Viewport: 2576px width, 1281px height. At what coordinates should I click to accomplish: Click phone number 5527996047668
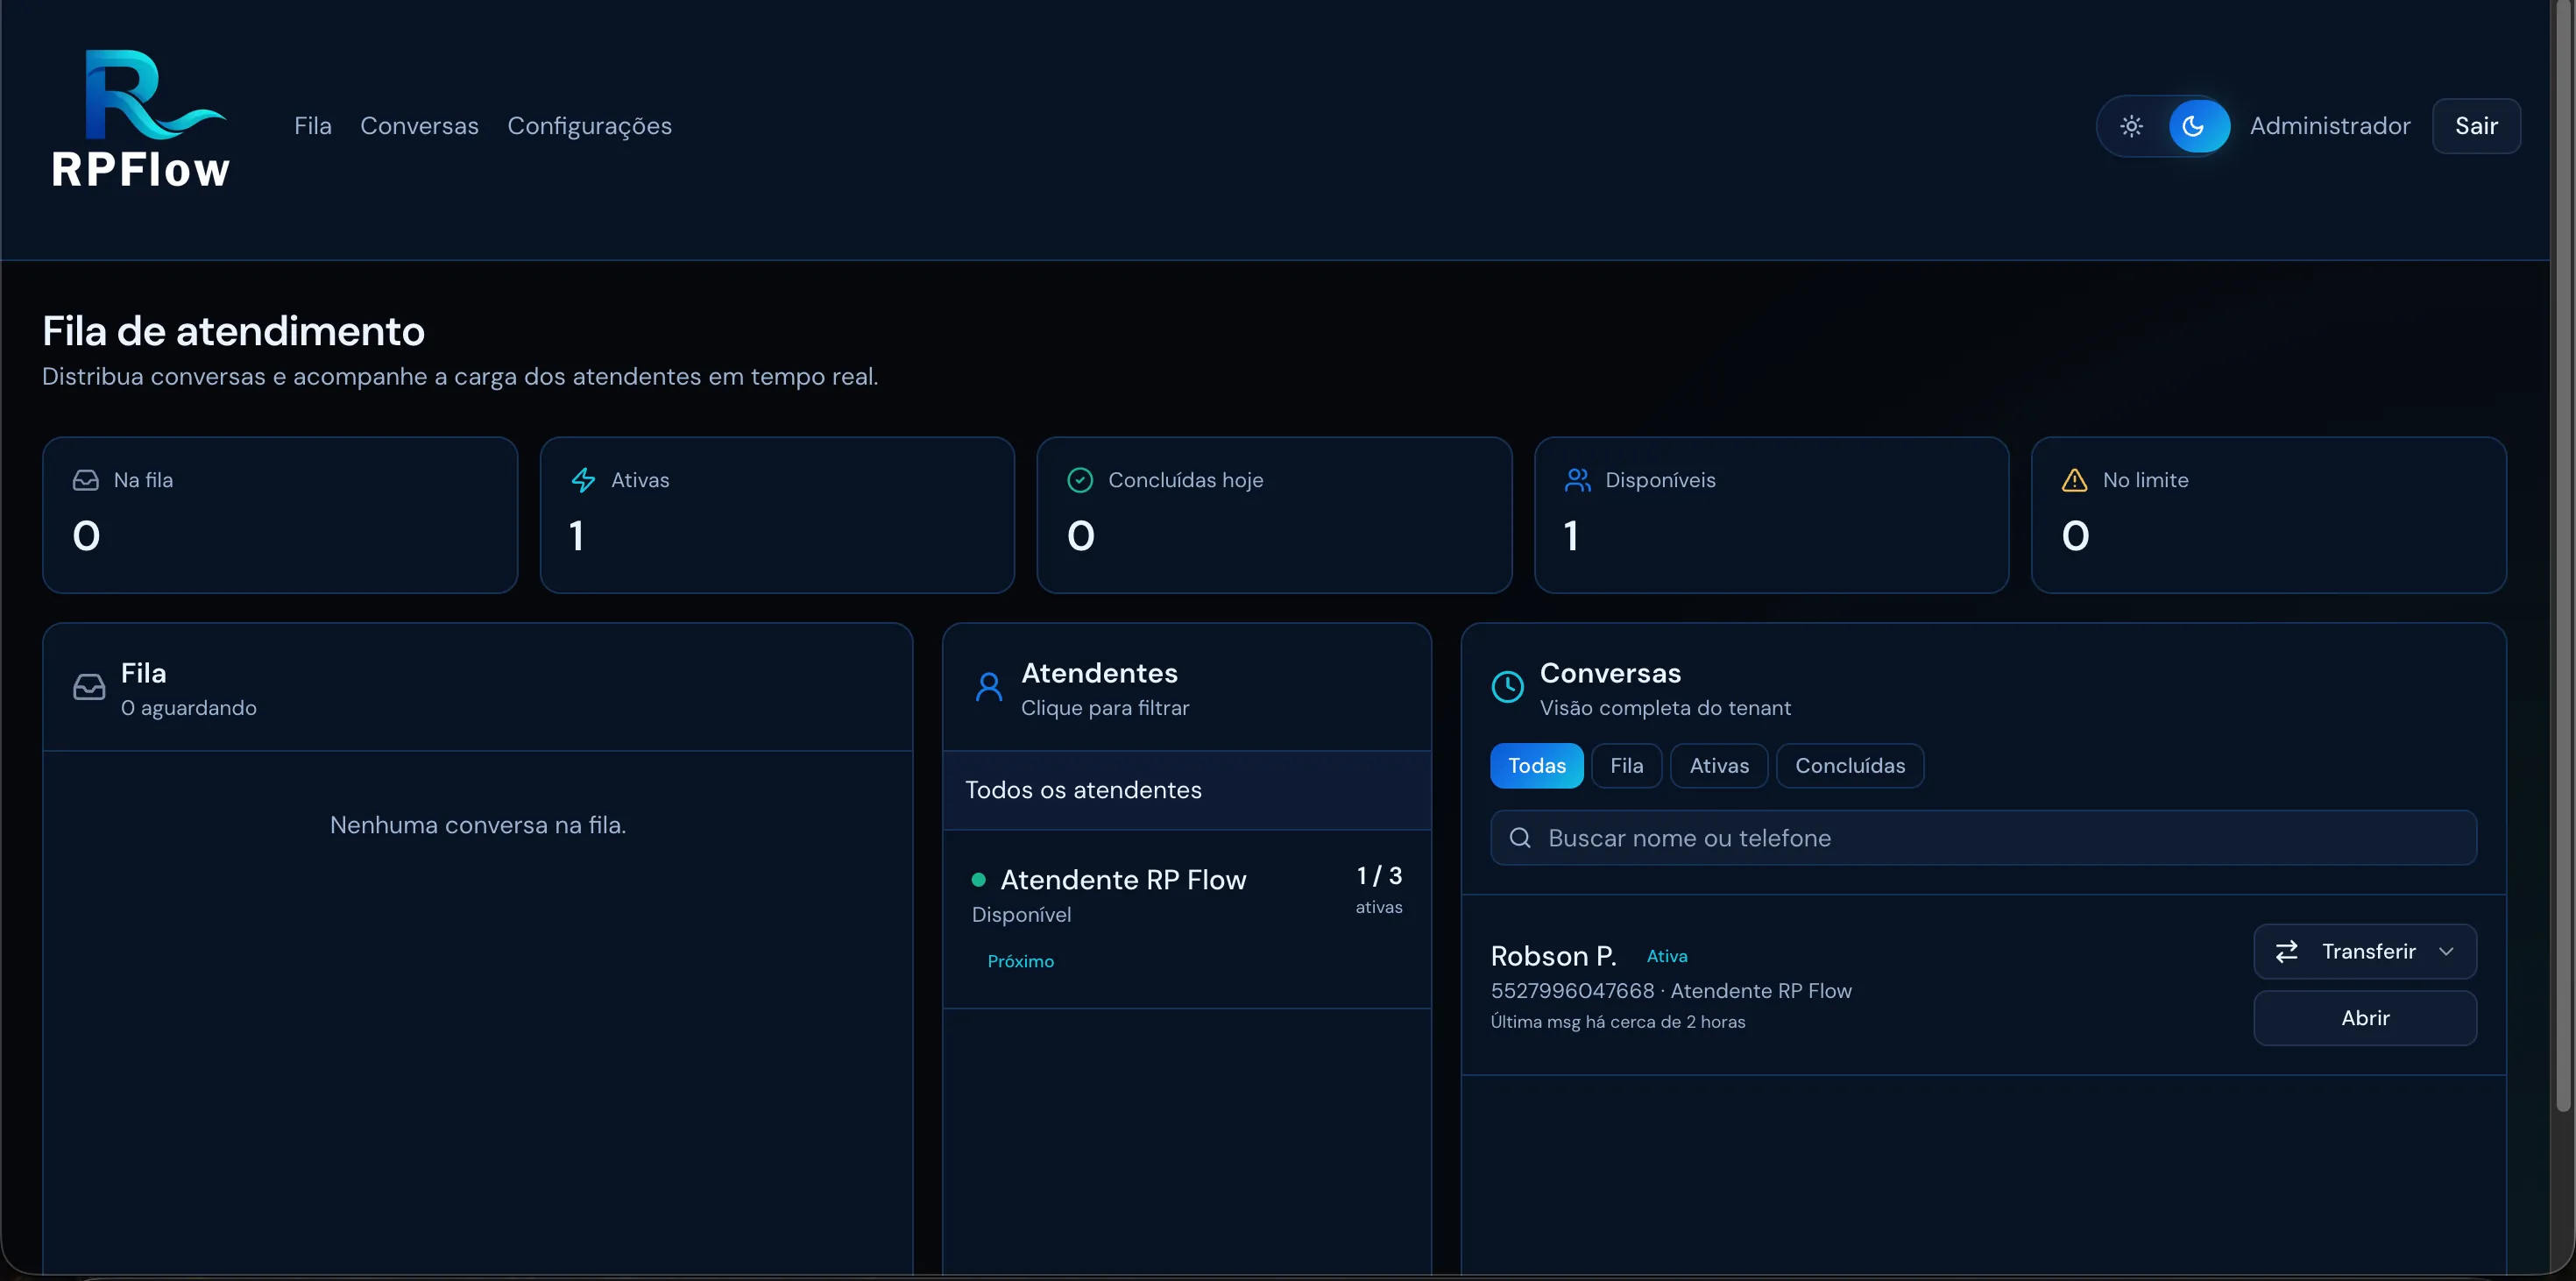pos(1572,991)
